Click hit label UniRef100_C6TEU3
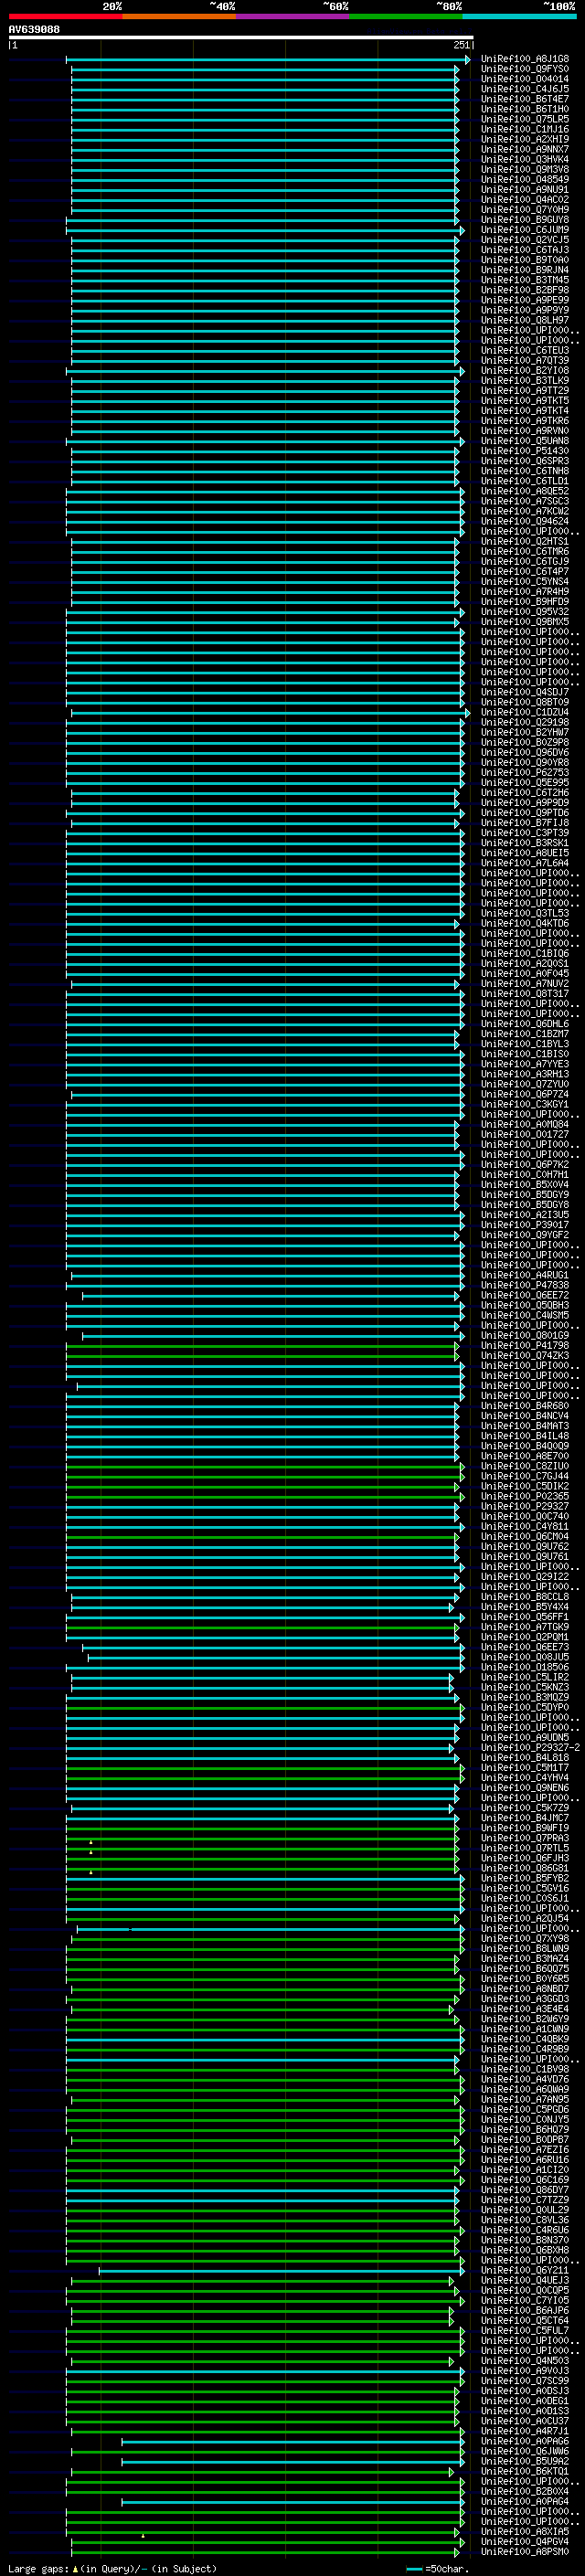Viewport: 585px width, 2576px height. 525,350
